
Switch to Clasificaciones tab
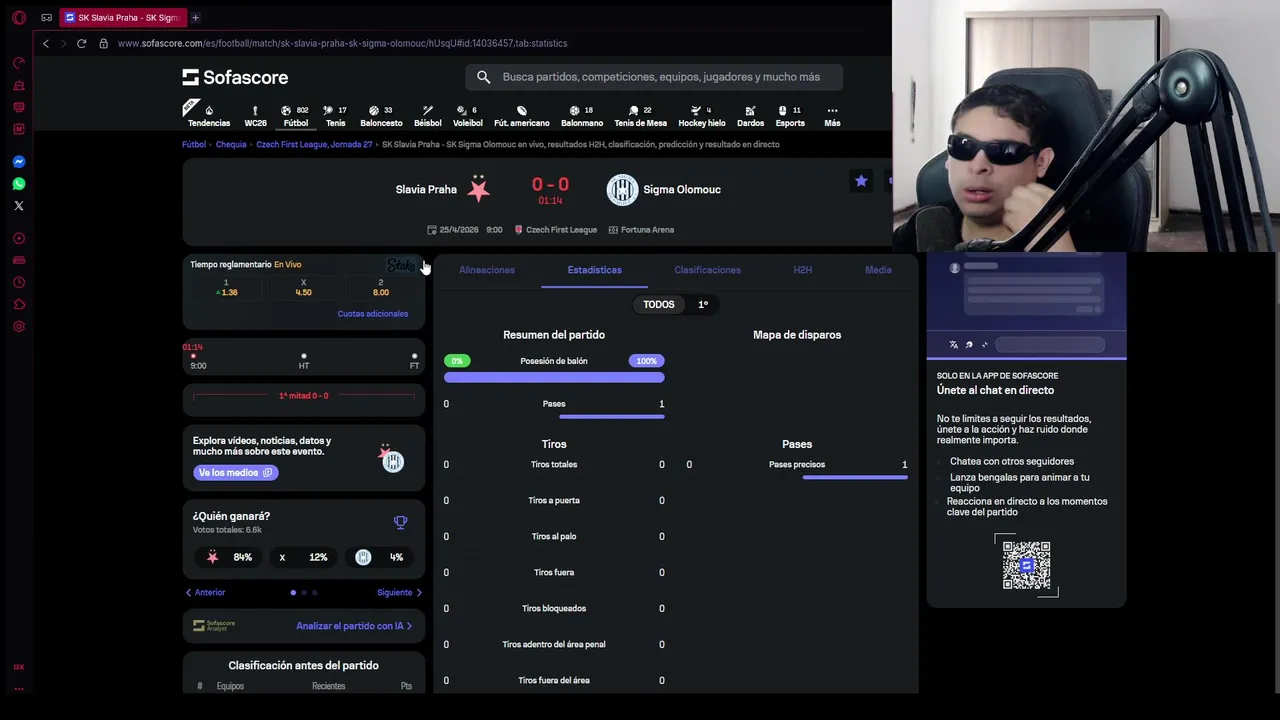pos(707,270)
